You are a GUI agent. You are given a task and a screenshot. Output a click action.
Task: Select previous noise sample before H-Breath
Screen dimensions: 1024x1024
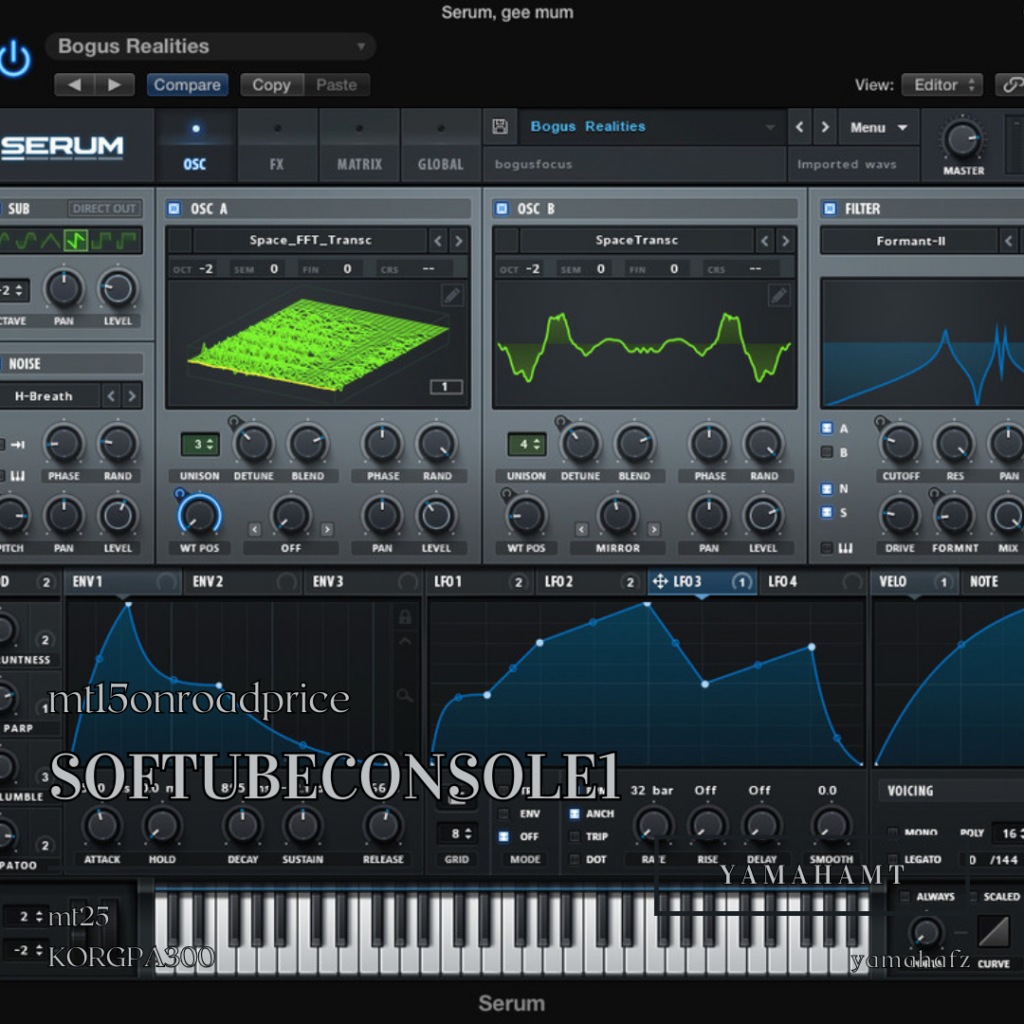pos(111,396)
